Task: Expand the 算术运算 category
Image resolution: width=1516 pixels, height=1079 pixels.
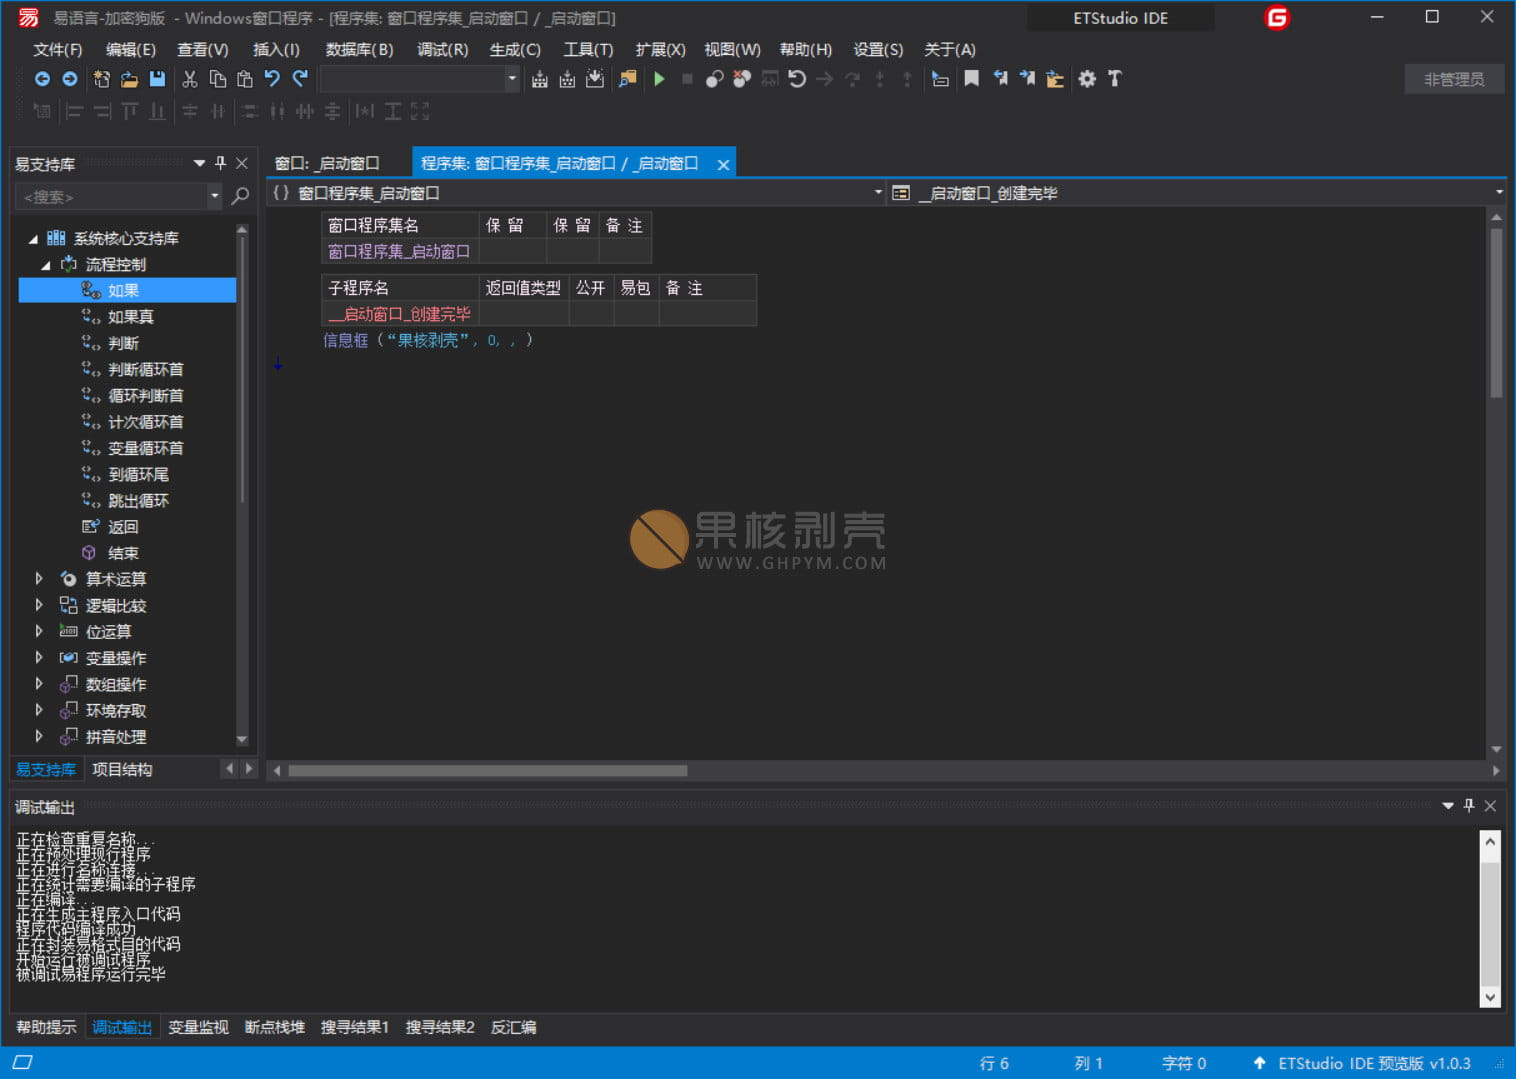Action: (x=39, y=579)
